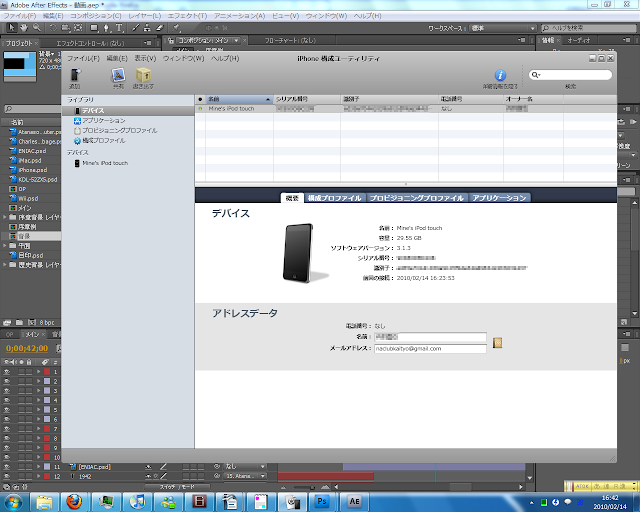Click the After Effects taskbar icon
Screen dimensions: 640x512
click(353, 501)
